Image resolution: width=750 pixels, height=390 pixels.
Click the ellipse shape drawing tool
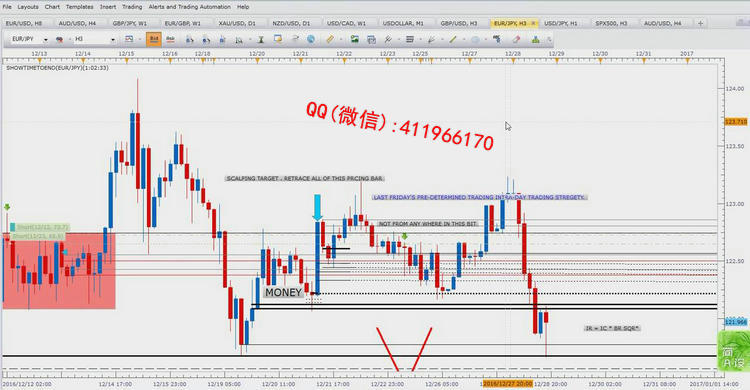[x=474, y=40]
